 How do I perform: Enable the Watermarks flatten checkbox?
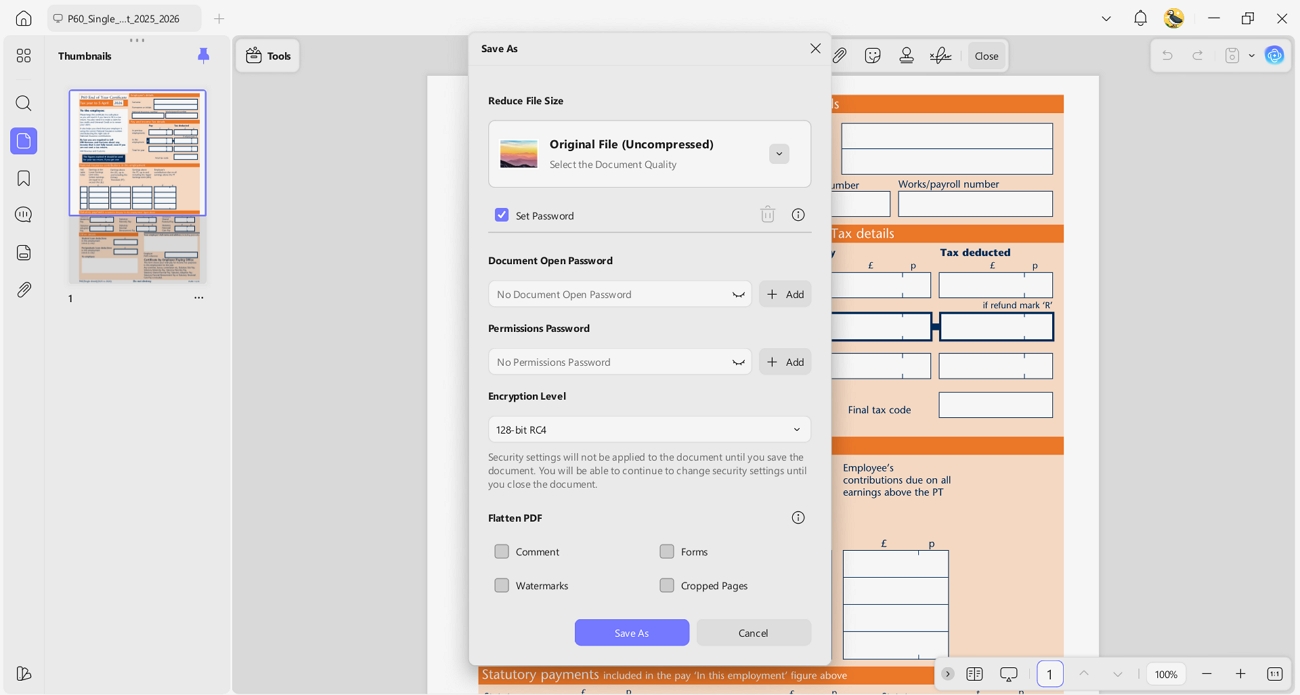[x=502, y=585]
